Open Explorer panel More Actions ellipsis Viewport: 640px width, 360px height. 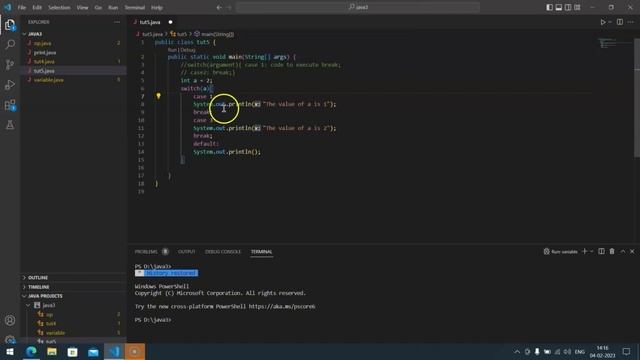(x=117, y=22)
